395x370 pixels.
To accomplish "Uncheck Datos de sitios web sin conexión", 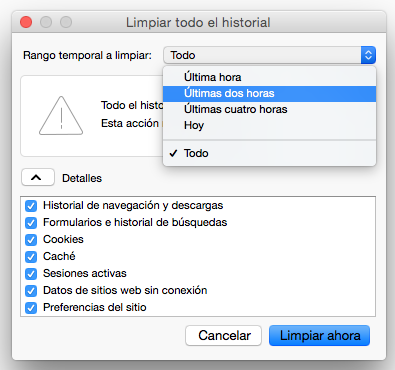I will click(x=31, y=291).
